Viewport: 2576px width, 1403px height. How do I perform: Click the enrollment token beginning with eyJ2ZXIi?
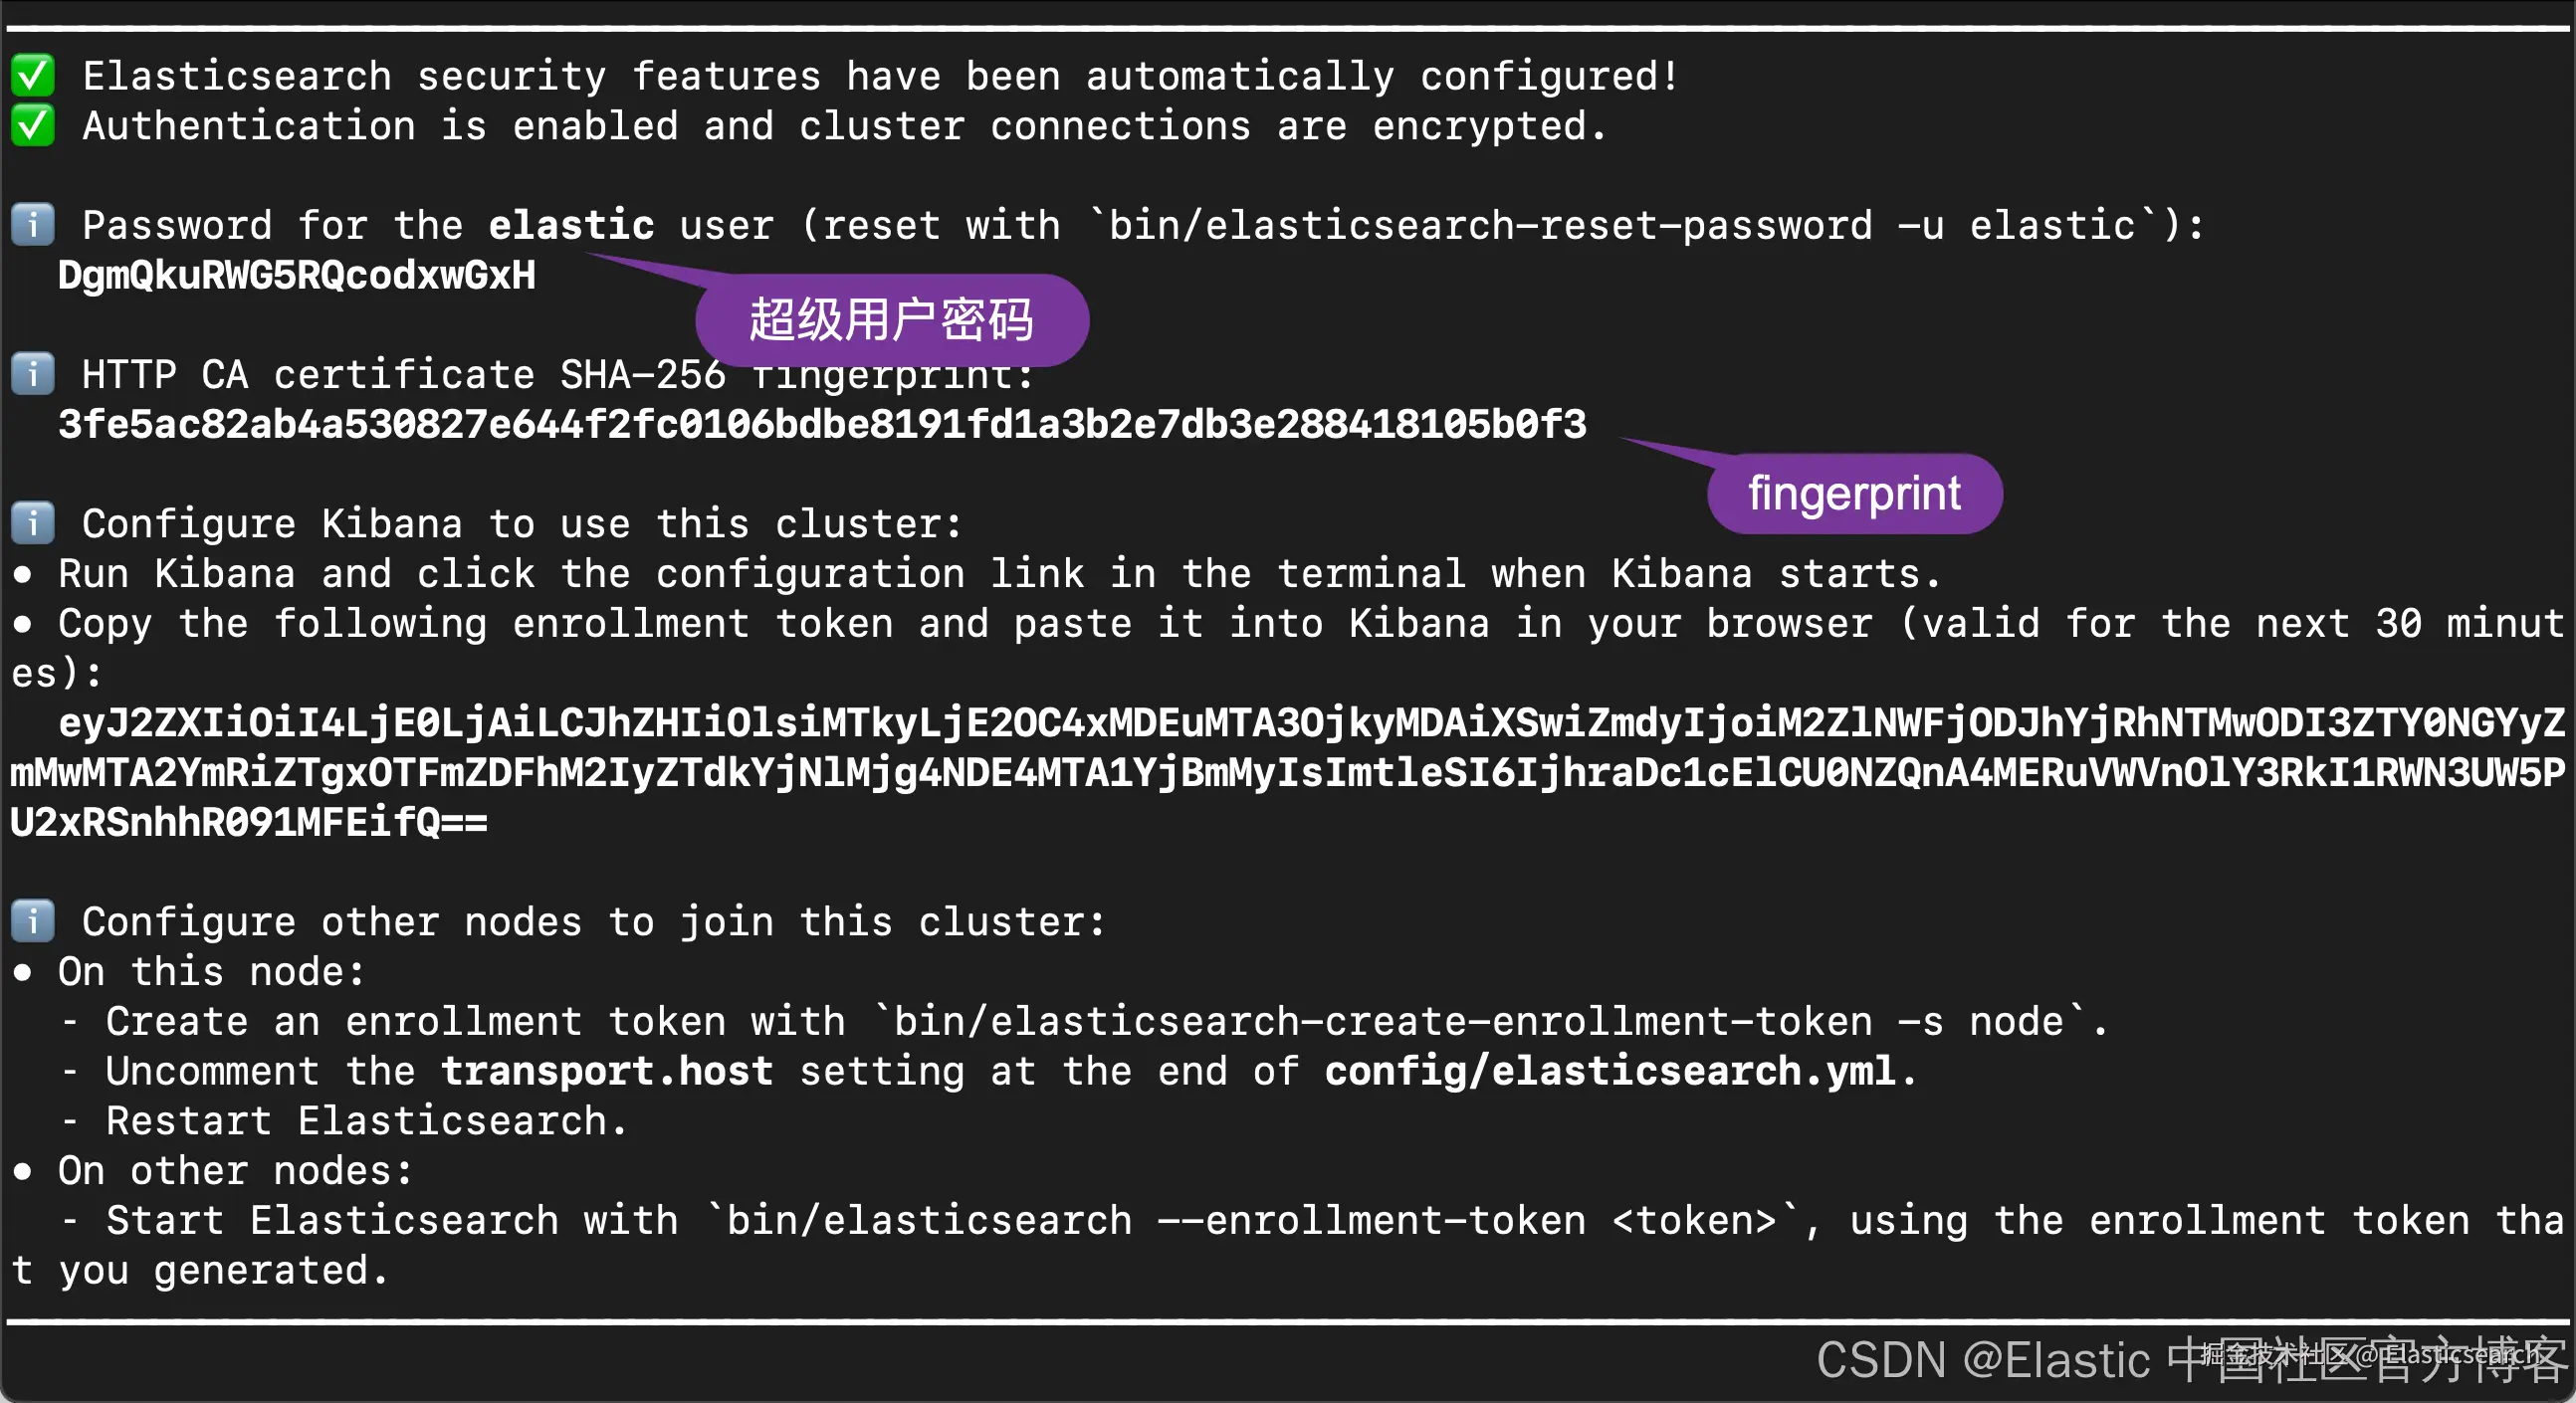(1288, 773)
